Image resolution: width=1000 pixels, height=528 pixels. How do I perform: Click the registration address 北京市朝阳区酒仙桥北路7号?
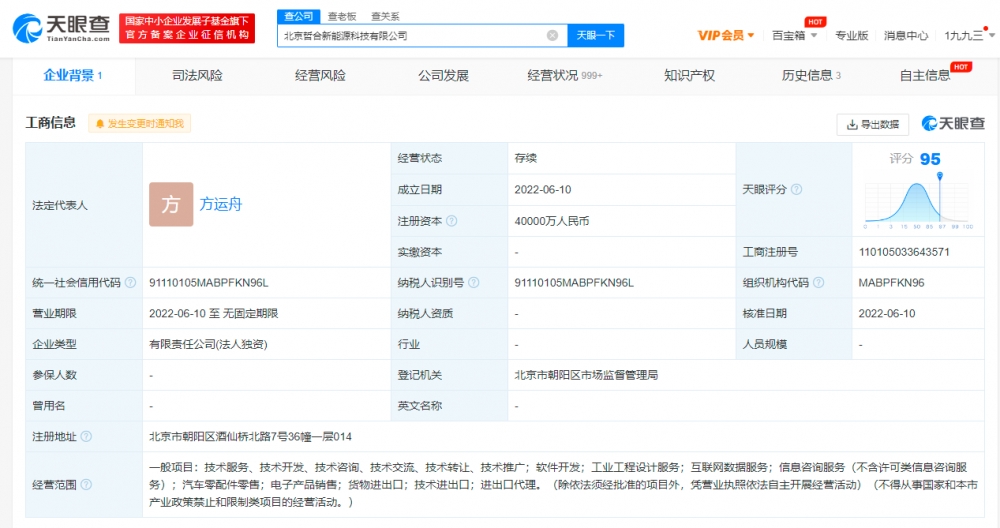coord(251,437)
